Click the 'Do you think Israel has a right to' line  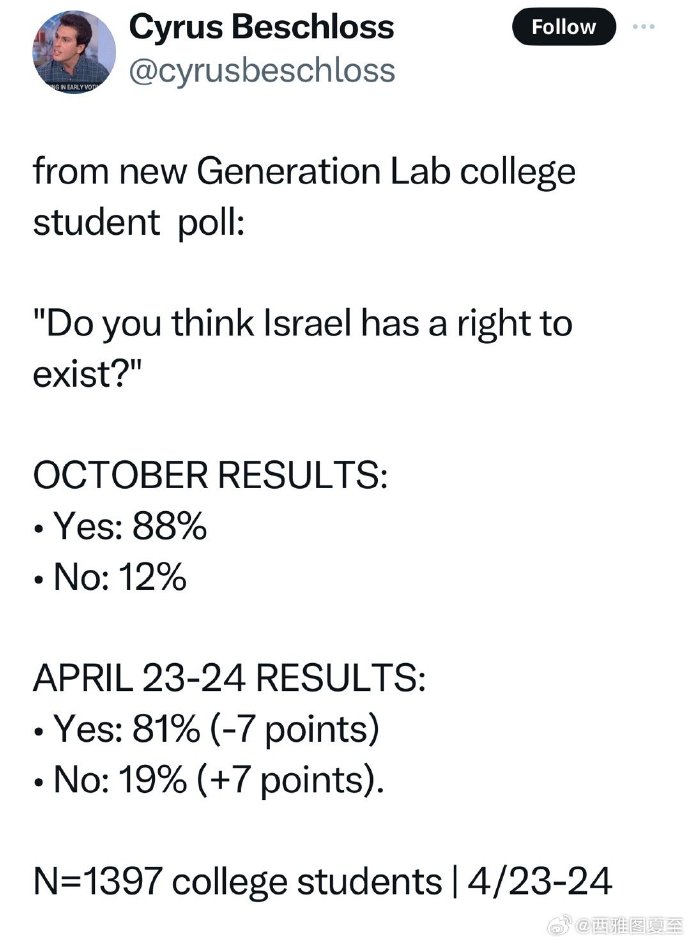click(303, 324)
